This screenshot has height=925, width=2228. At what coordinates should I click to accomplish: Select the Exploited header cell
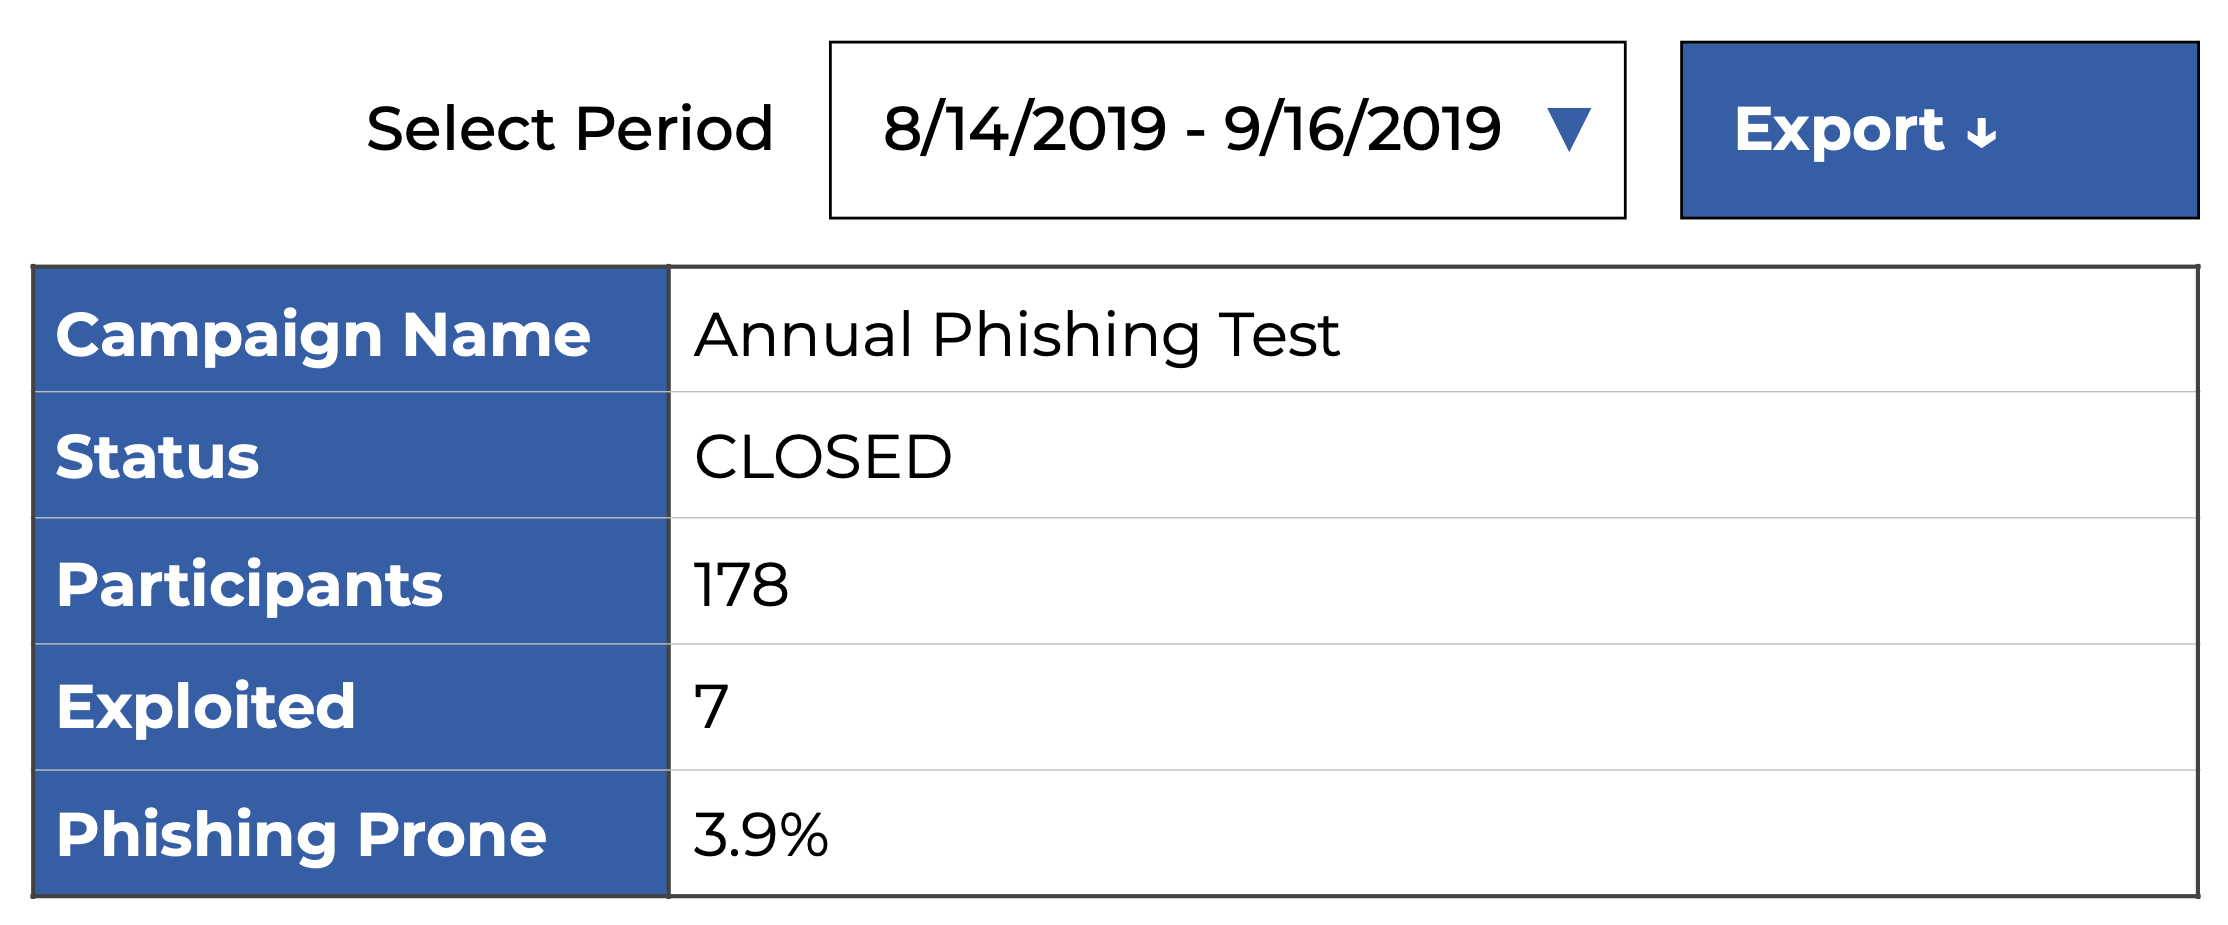(352, 707)
